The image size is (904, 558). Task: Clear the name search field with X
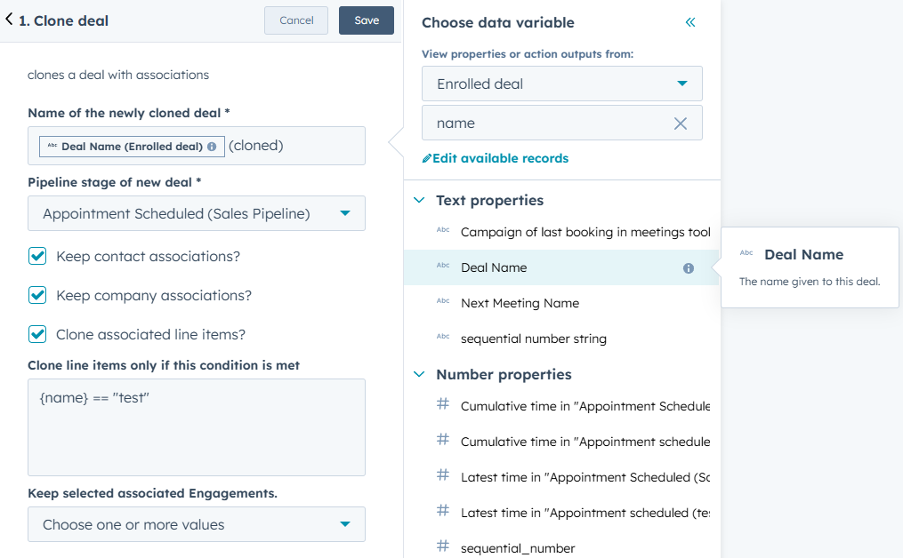point(680,123)
